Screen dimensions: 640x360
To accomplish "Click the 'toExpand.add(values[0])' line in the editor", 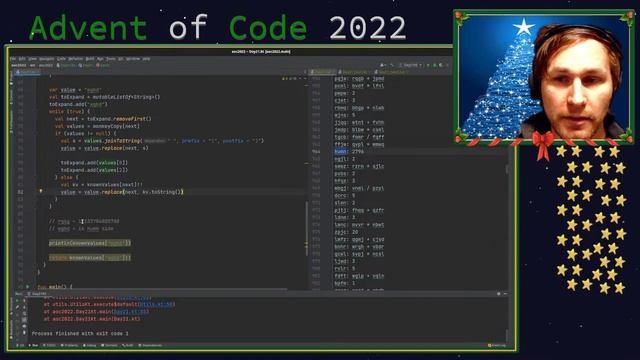I will pos(94,162).
